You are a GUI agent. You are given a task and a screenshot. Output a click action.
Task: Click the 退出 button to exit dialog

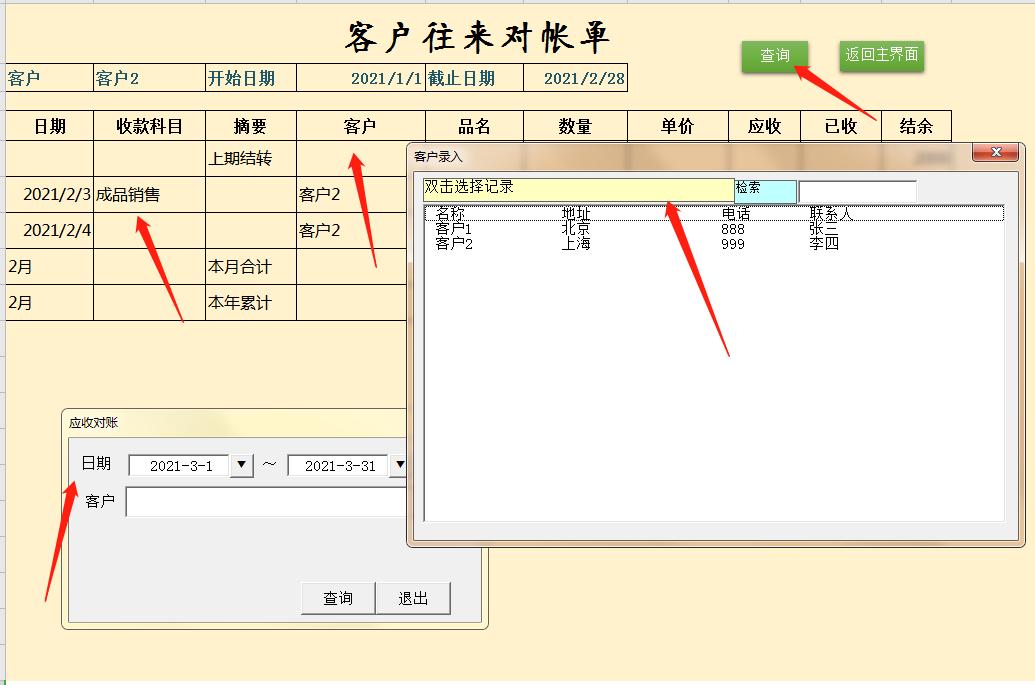[x=414, y=598]
